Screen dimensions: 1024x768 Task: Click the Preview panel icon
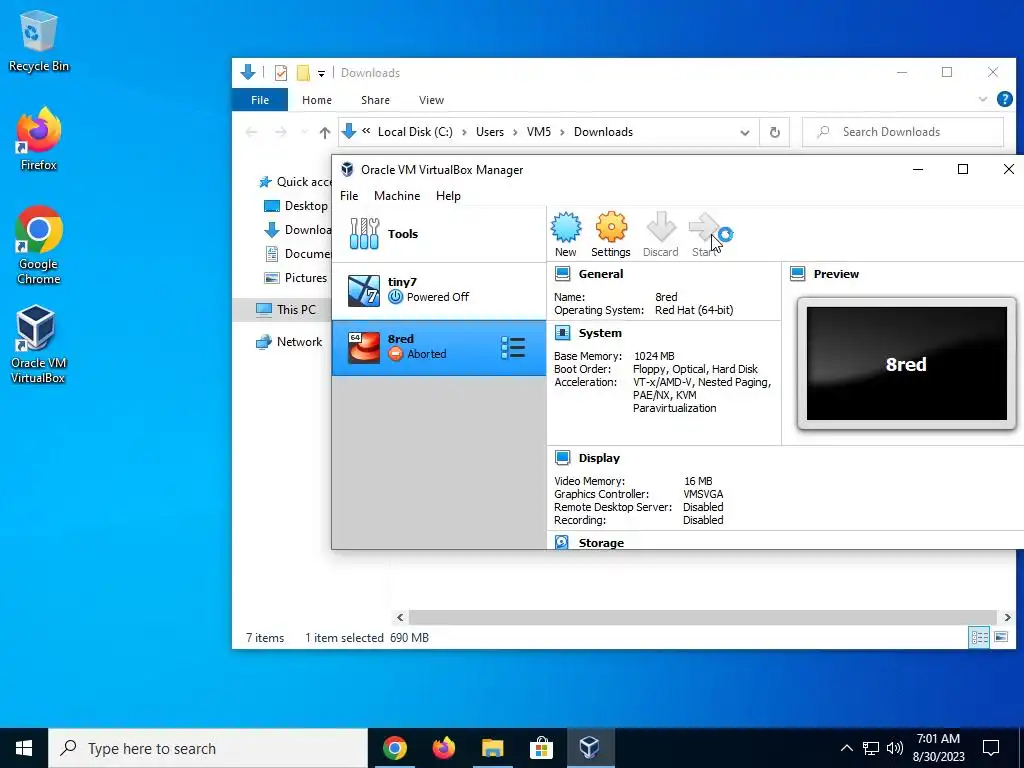pos(797,274)
